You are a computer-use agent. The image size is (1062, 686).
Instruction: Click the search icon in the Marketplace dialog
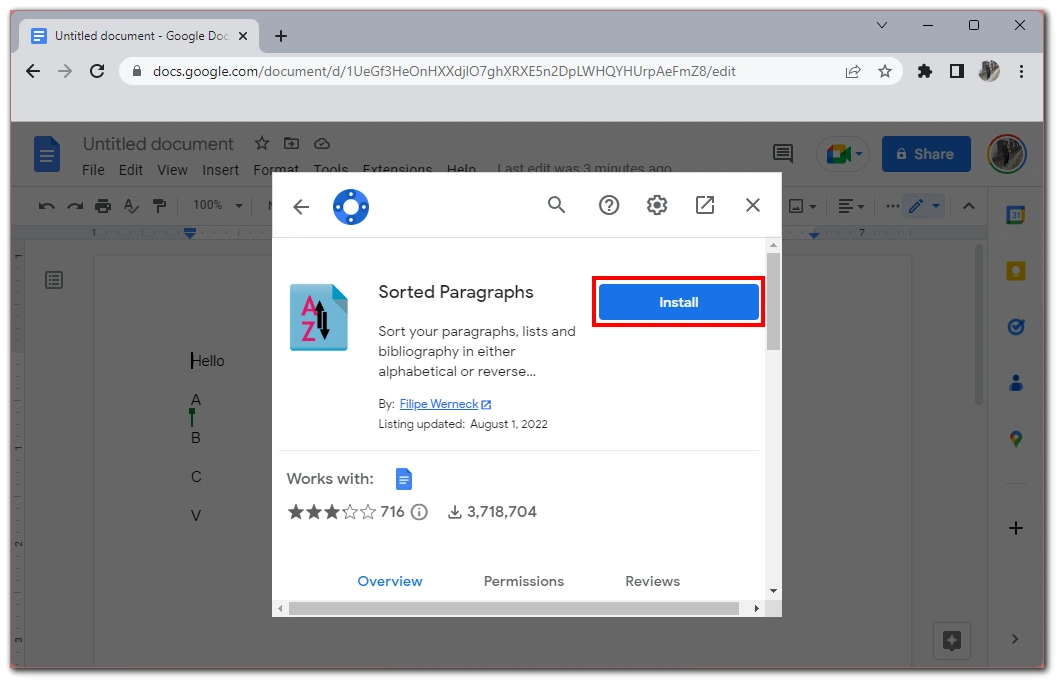point(557,204)
